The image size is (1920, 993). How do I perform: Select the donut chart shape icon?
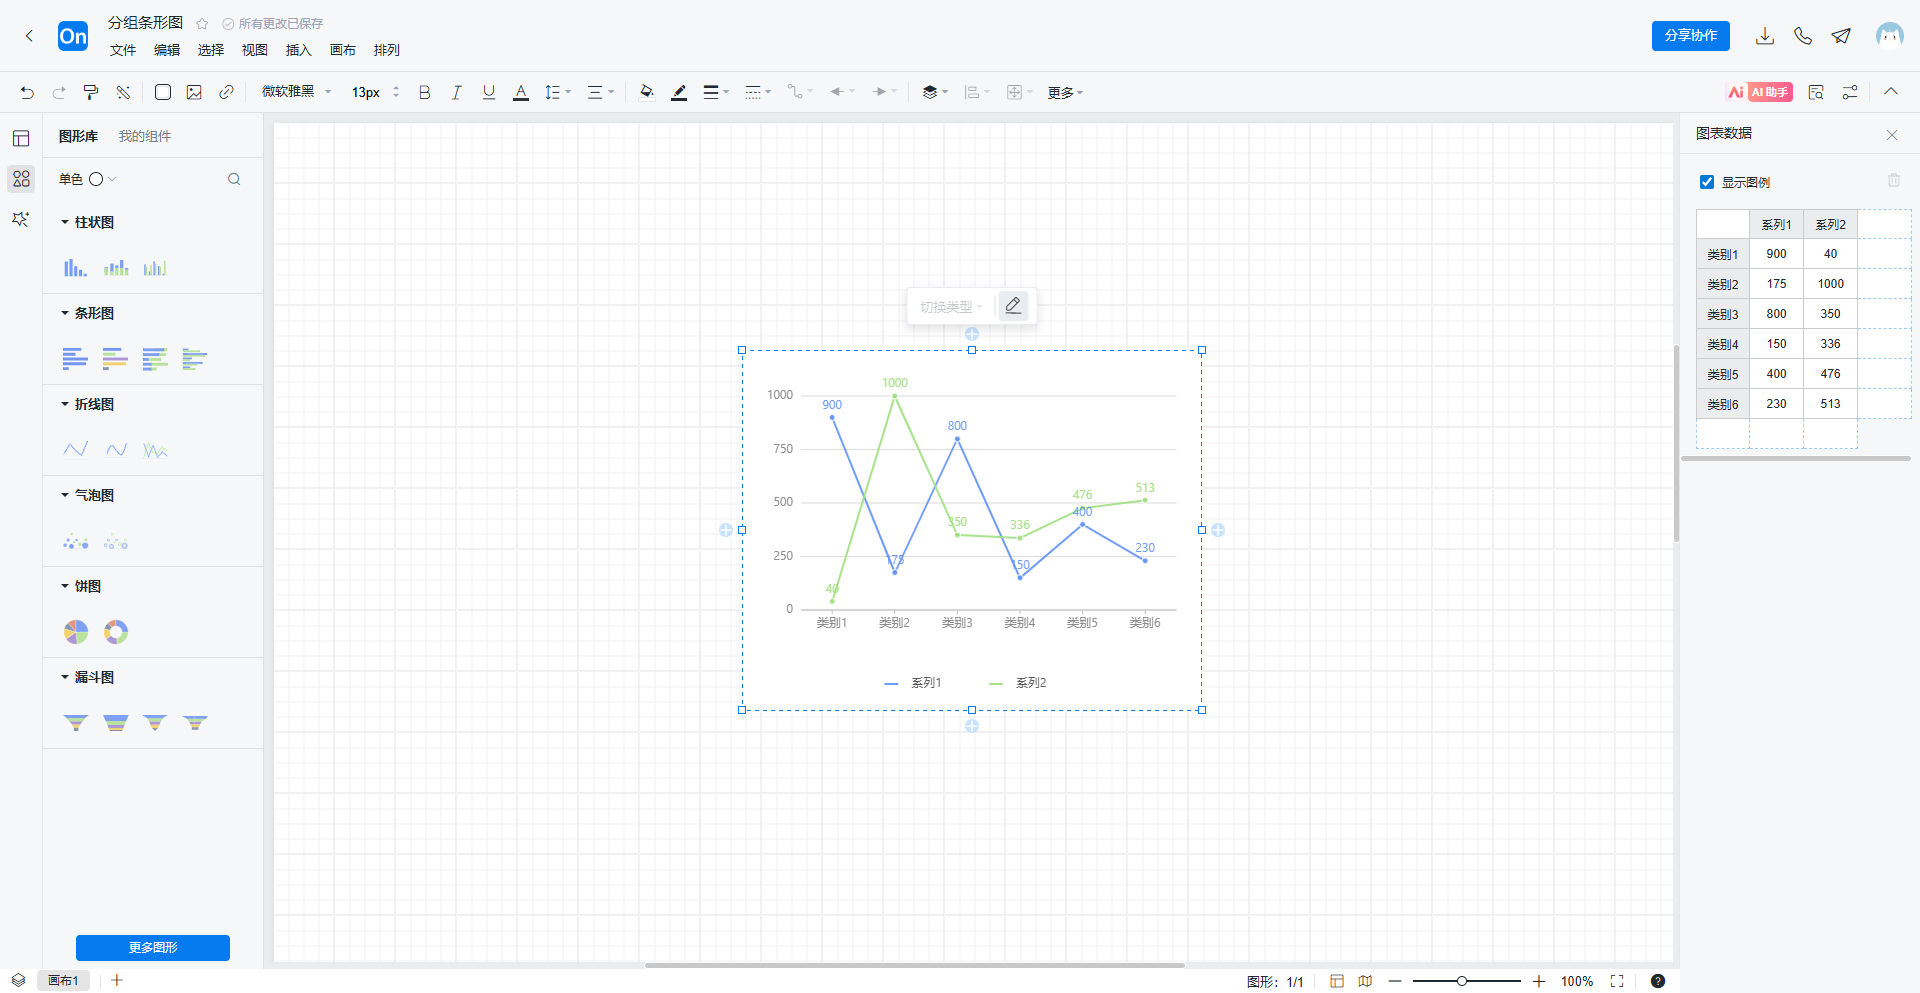116,632
